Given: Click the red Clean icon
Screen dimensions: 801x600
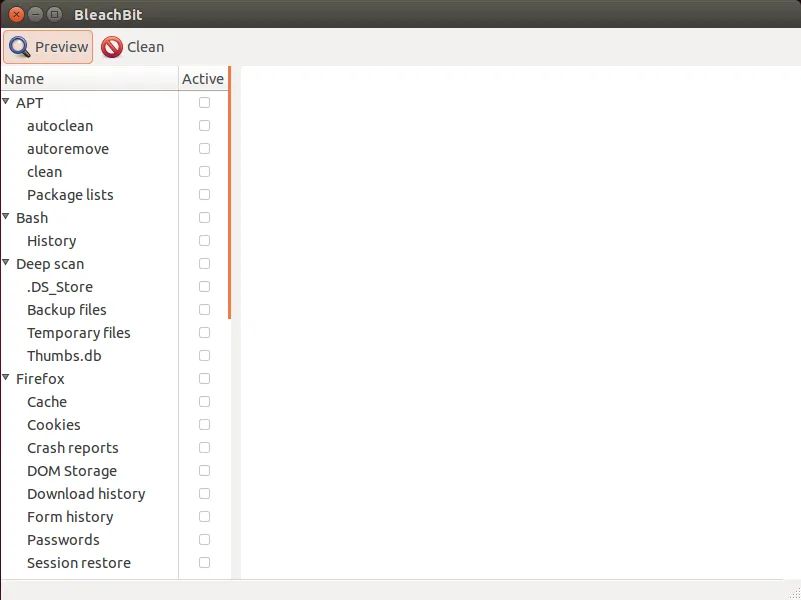Looking at the screenshot, I should 112,47.
